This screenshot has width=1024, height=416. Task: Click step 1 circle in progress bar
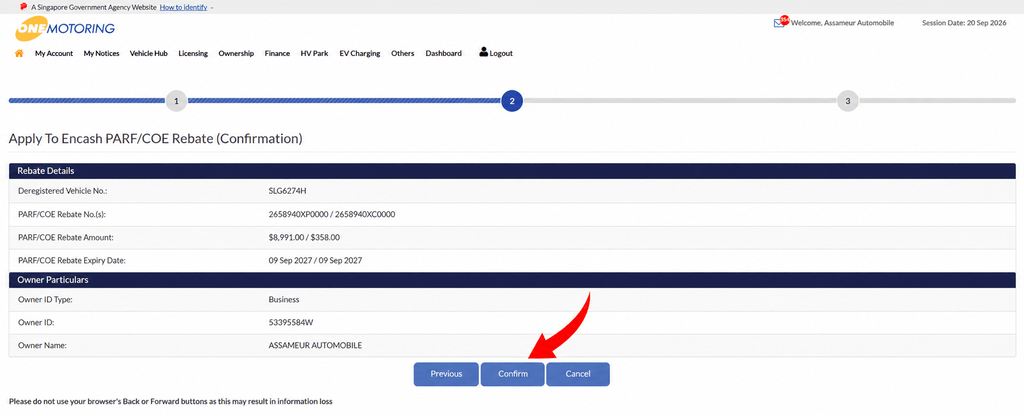pos(176,101)
